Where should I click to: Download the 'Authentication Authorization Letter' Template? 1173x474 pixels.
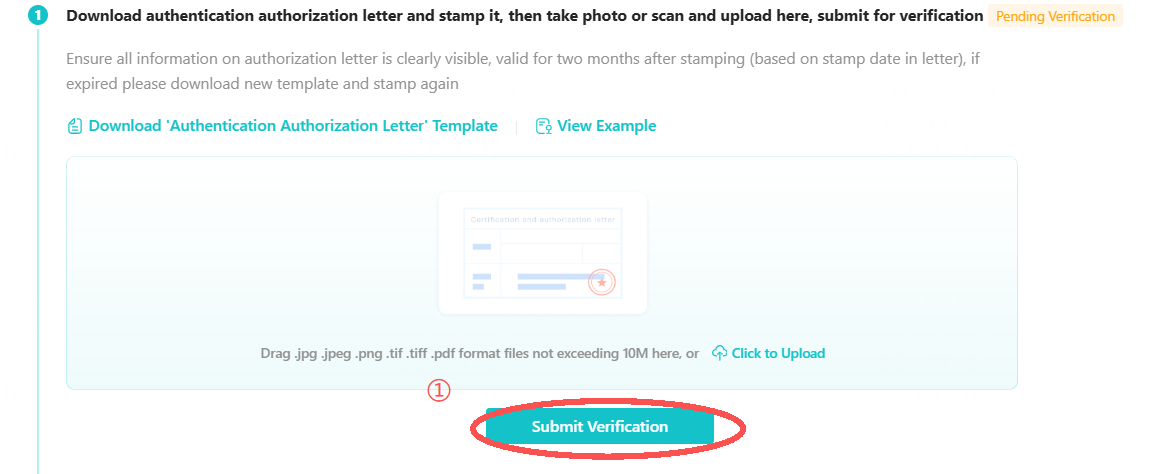point(292,126)
